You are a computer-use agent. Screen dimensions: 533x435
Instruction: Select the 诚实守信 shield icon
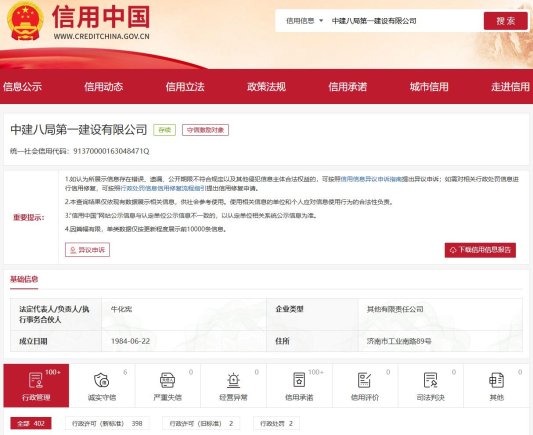click(x=101, y=380)
